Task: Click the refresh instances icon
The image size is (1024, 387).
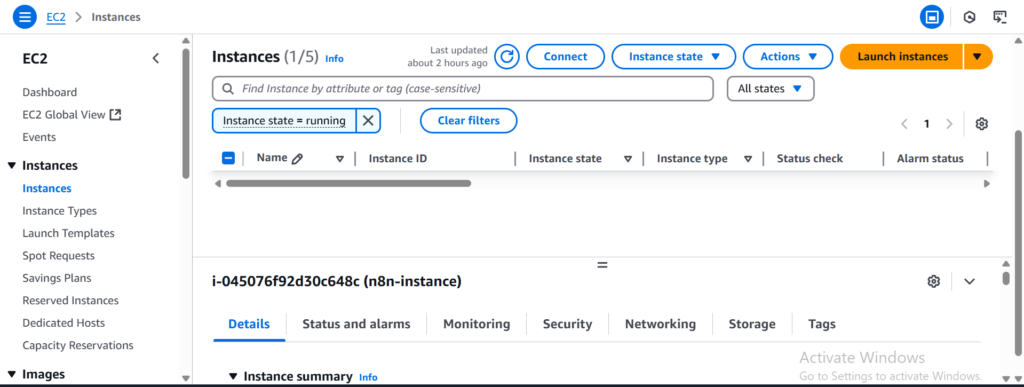Action: pyautogui.click(x=507, y=57)
